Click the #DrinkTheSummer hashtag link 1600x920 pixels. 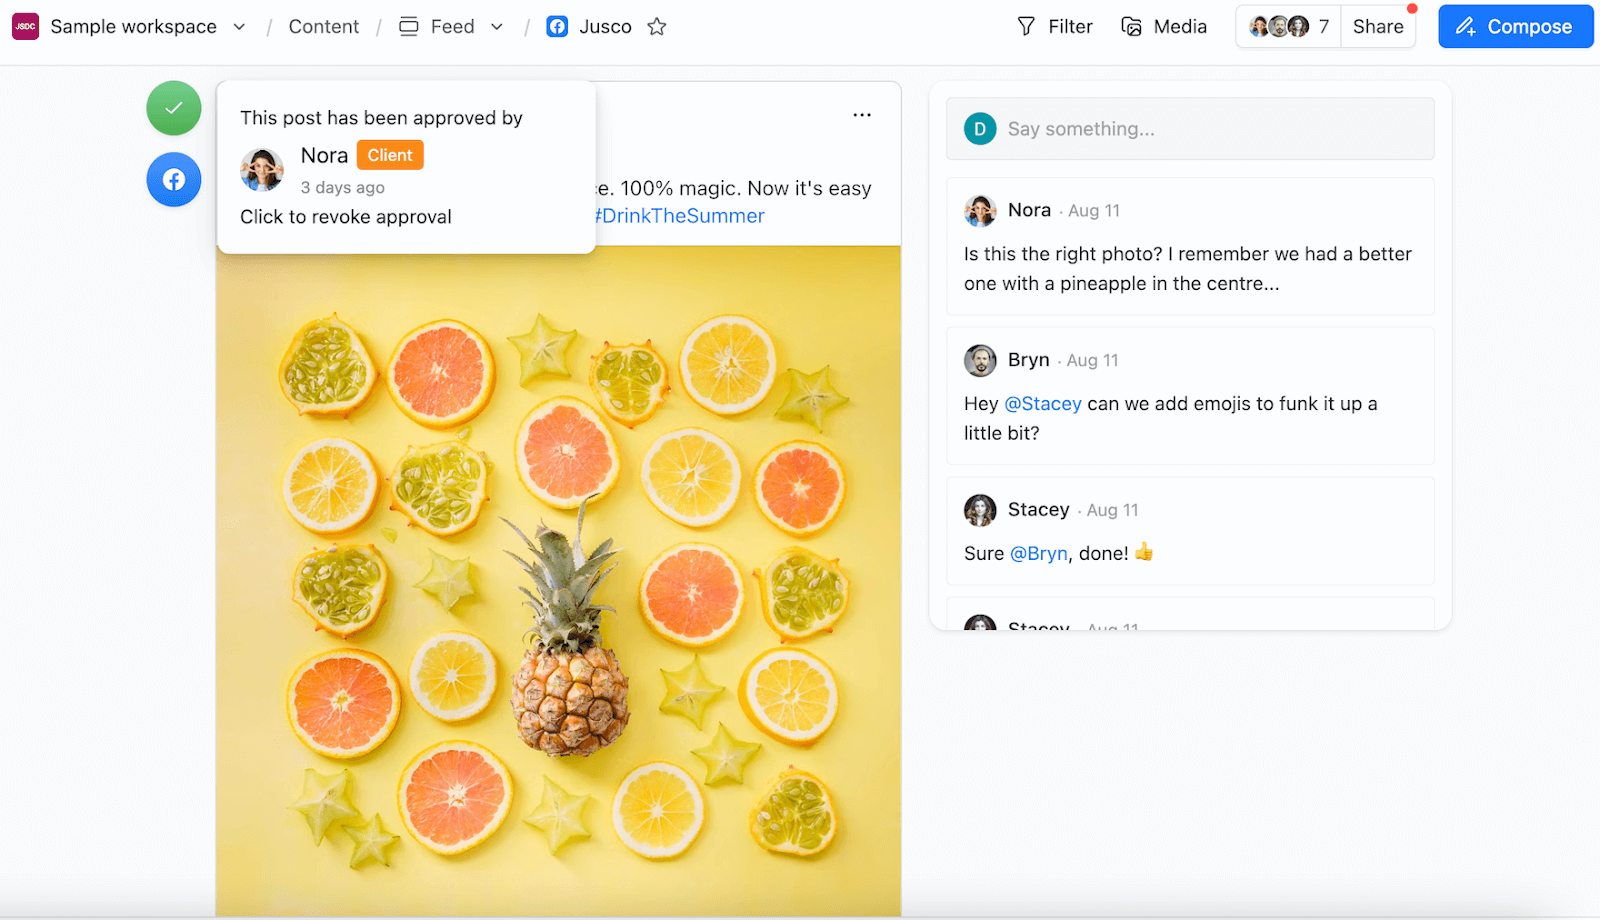tap(680, 216)
